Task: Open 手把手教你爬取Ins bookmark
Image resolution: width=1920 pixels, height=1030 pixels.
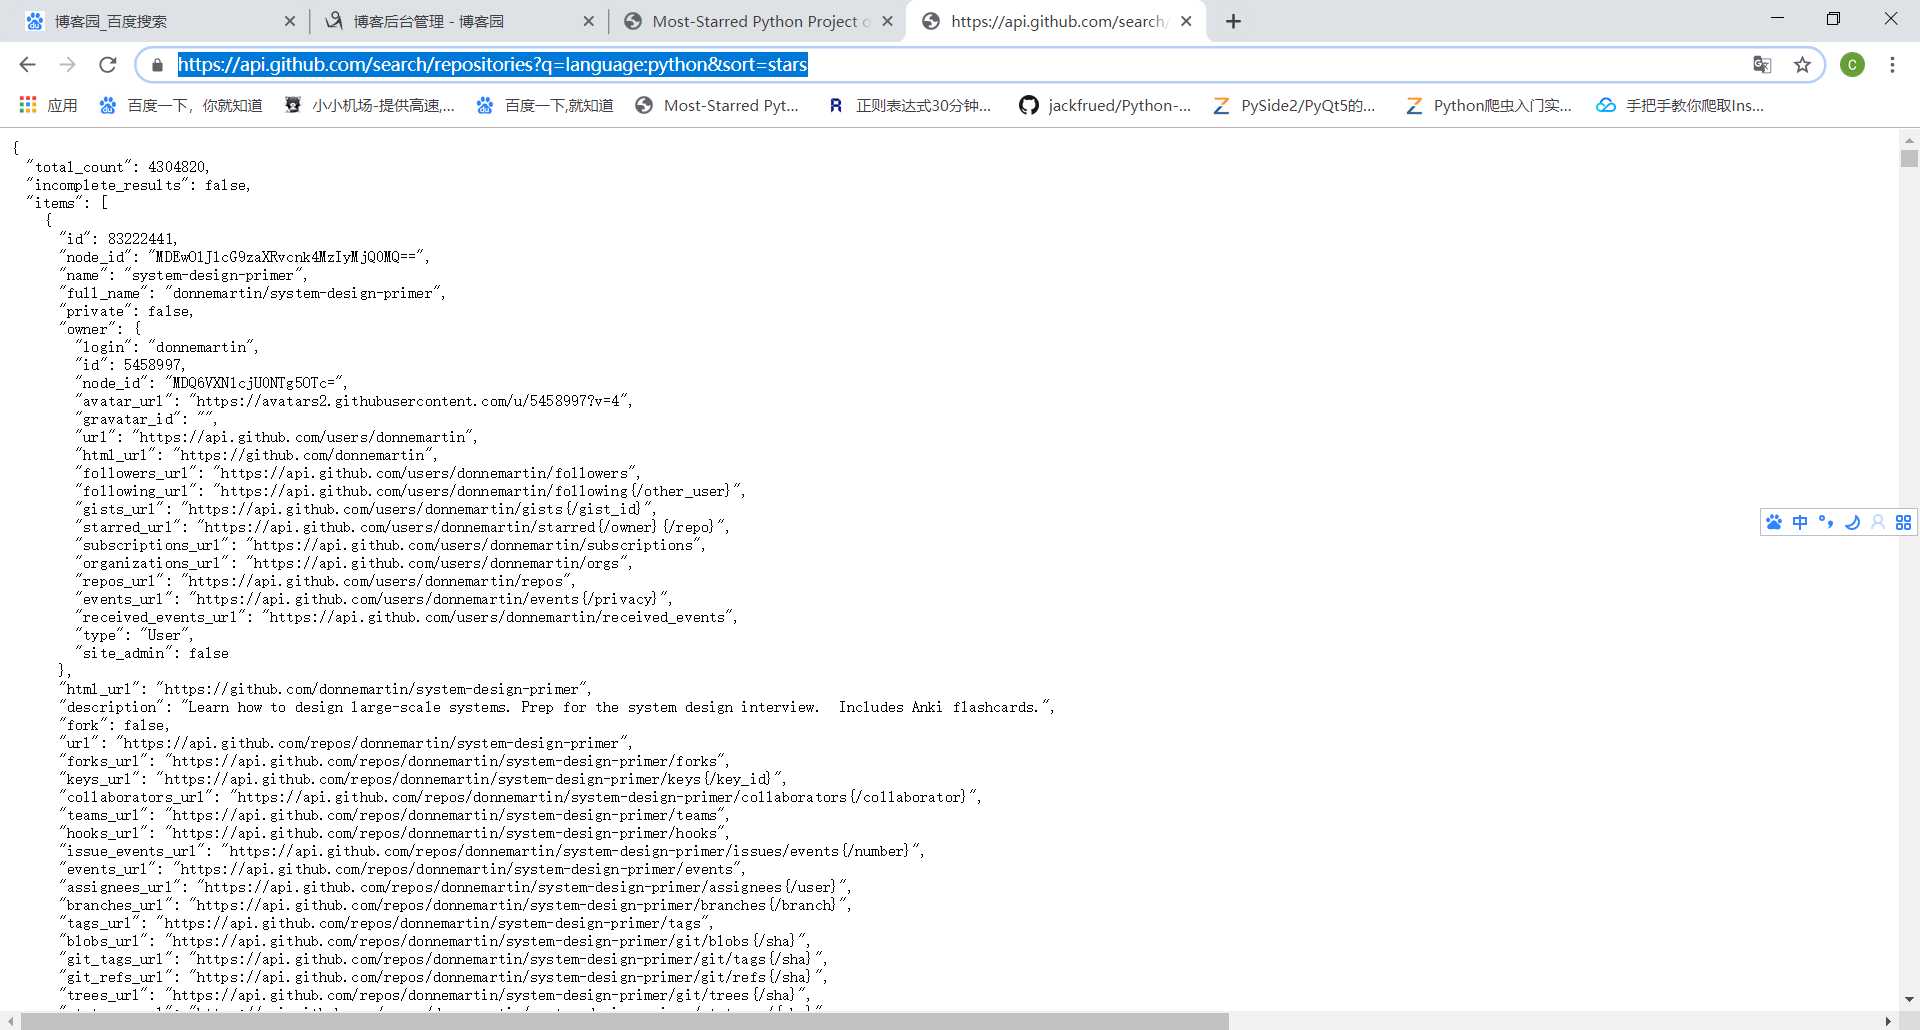Action: point(1680,105)
